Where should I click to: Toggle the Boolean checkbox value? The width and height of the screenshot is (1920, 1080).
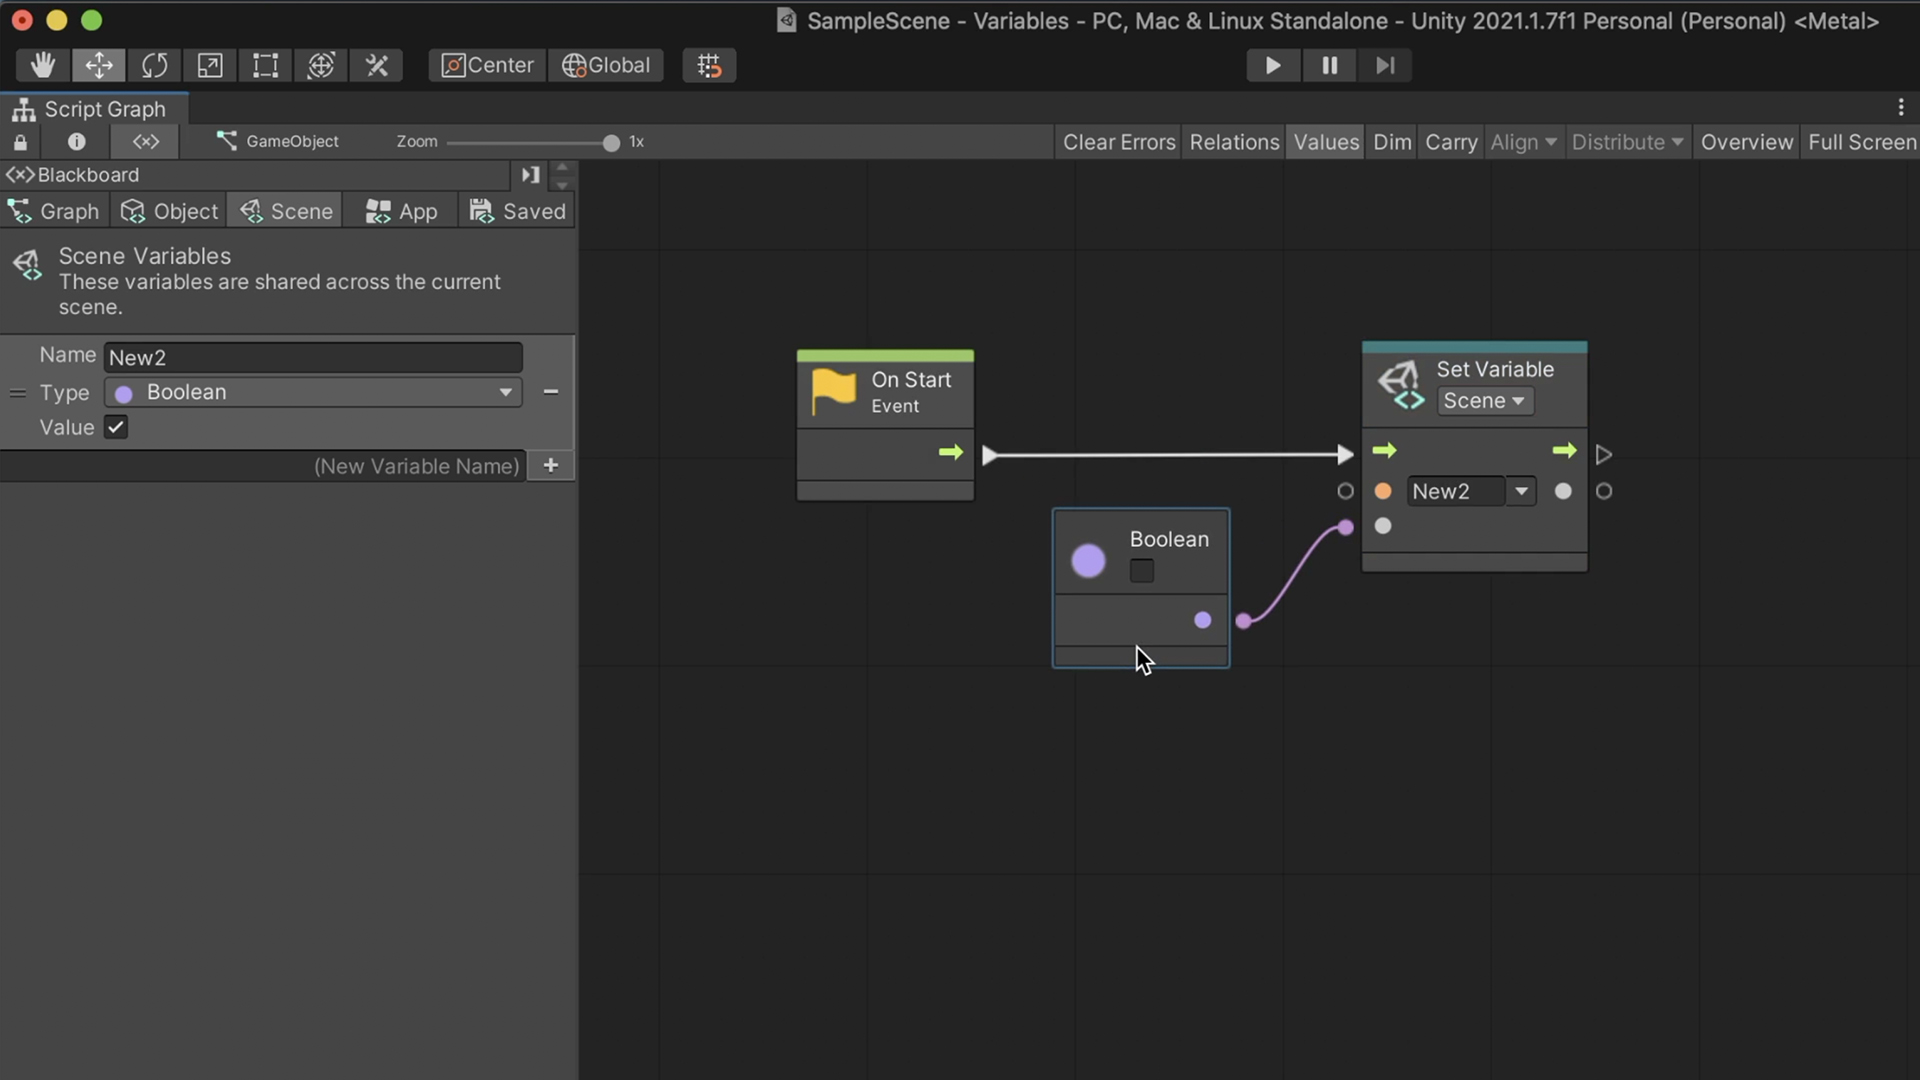(1141, 570)
